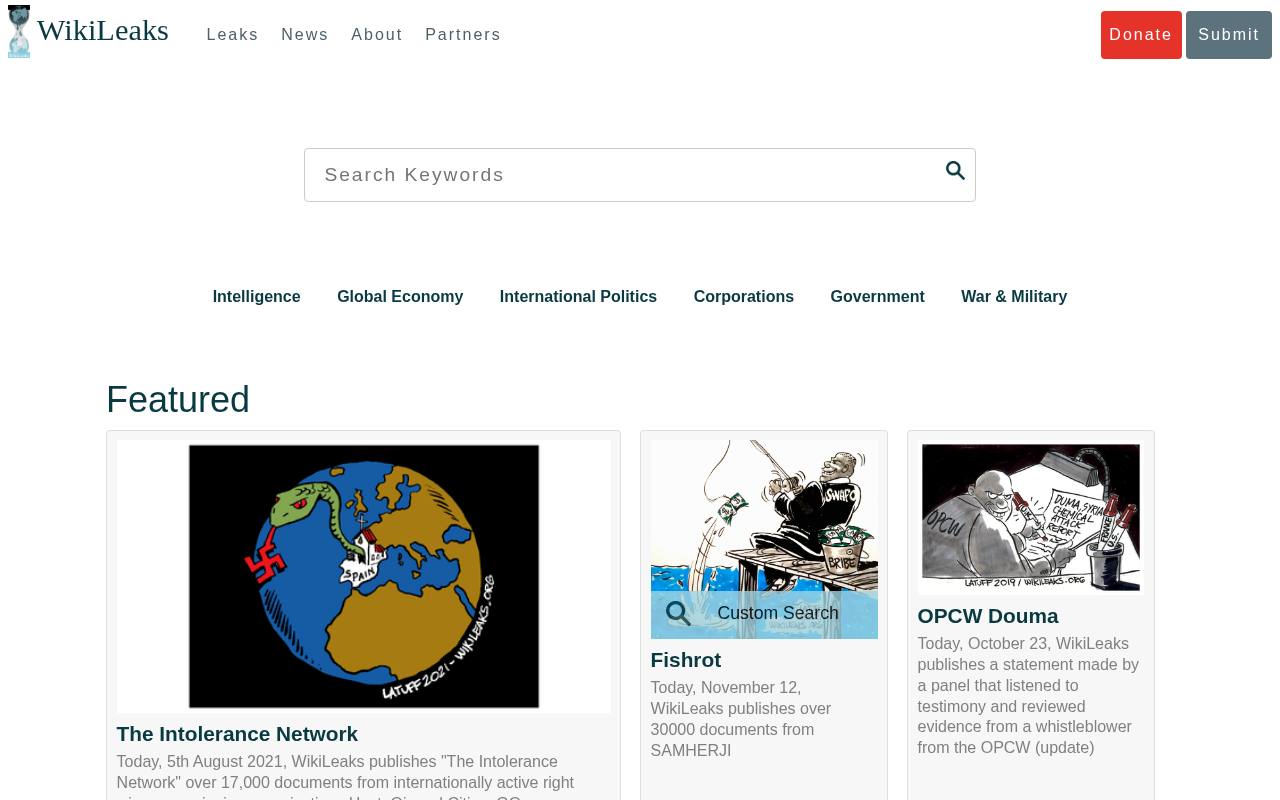Open the WikiLeaks home title link
The height and width of the screenshot is (800, 1280).
click(x=102, y=31)
